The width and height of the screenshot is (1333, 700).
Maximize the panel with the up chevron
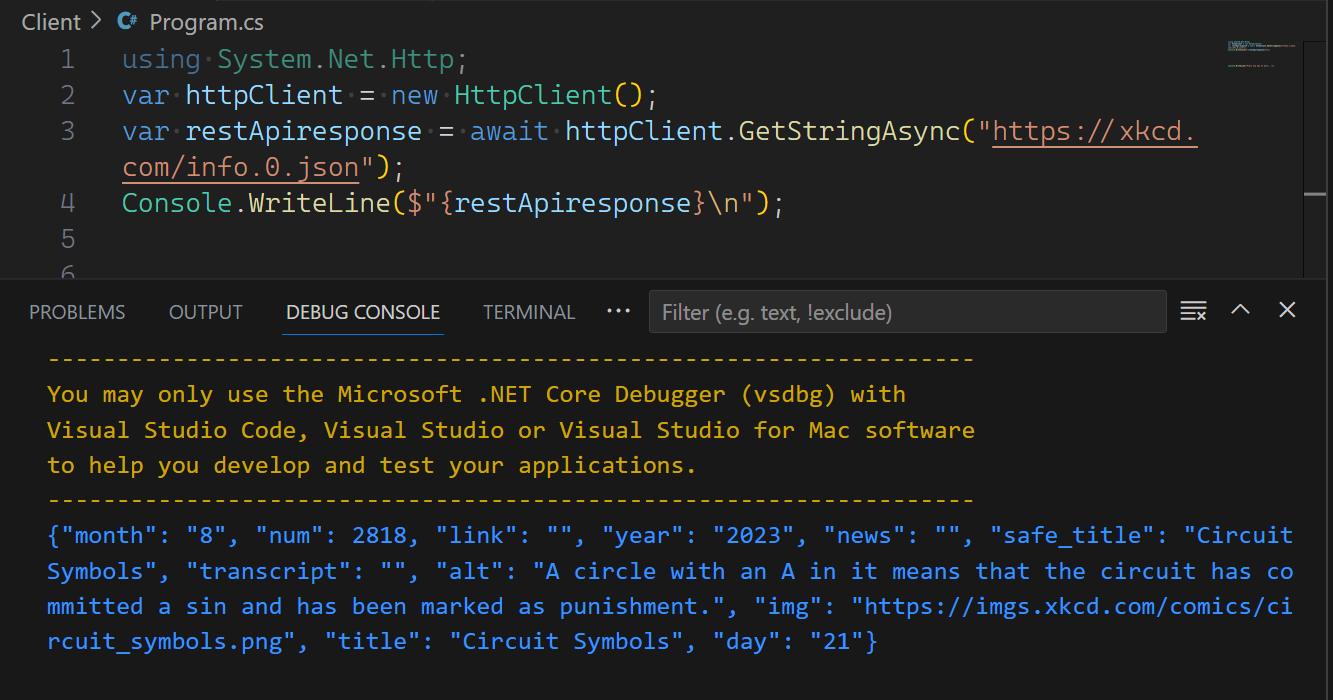click(1240, 310)
